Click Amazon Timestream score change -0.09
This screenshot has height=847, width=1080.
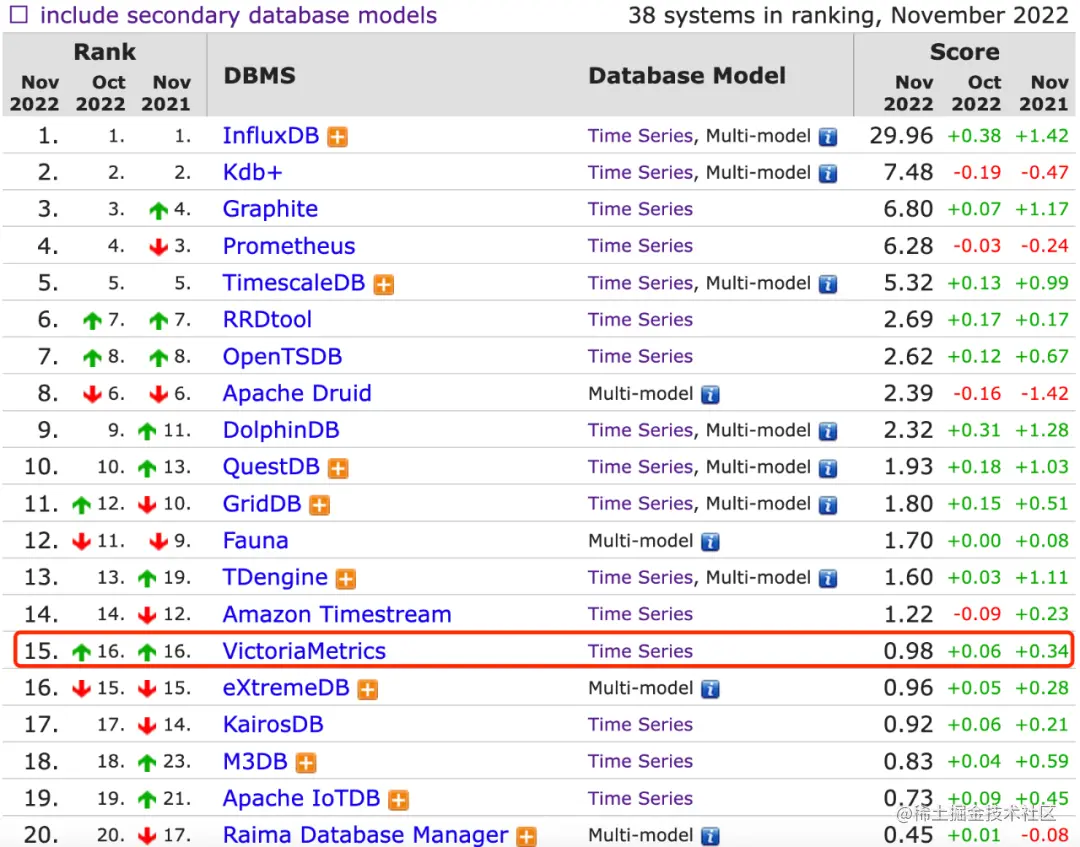pyautogui.click(x=977, y=614)
